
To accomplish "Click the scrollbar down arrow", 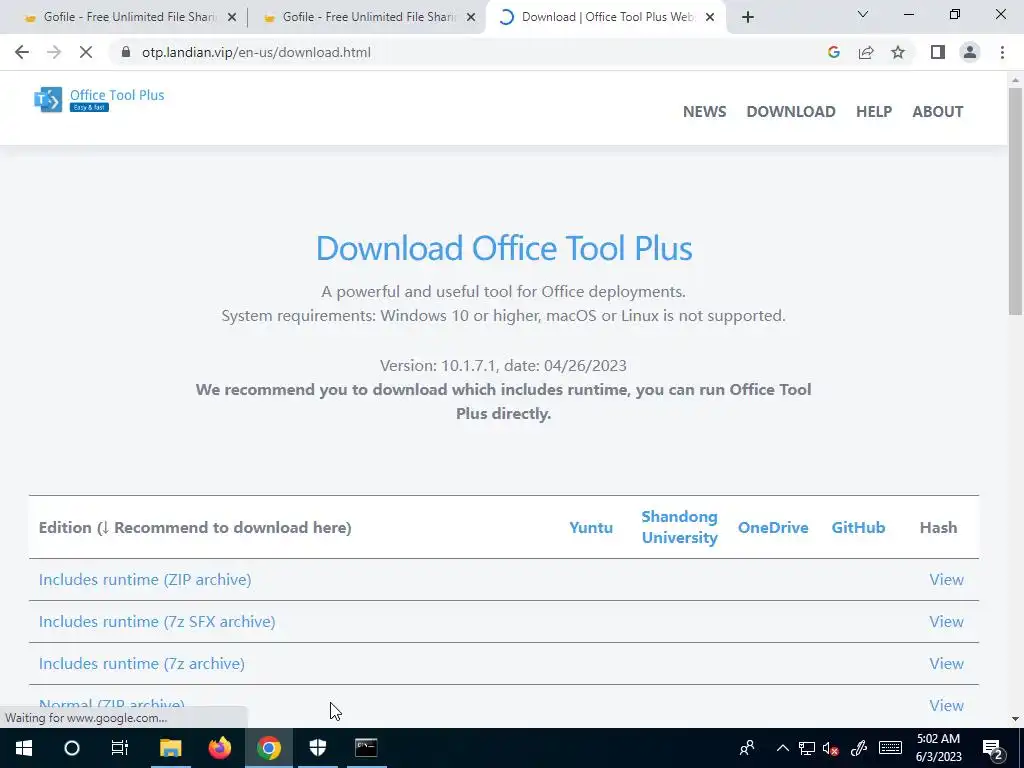I will click(x=1015, y=719).
